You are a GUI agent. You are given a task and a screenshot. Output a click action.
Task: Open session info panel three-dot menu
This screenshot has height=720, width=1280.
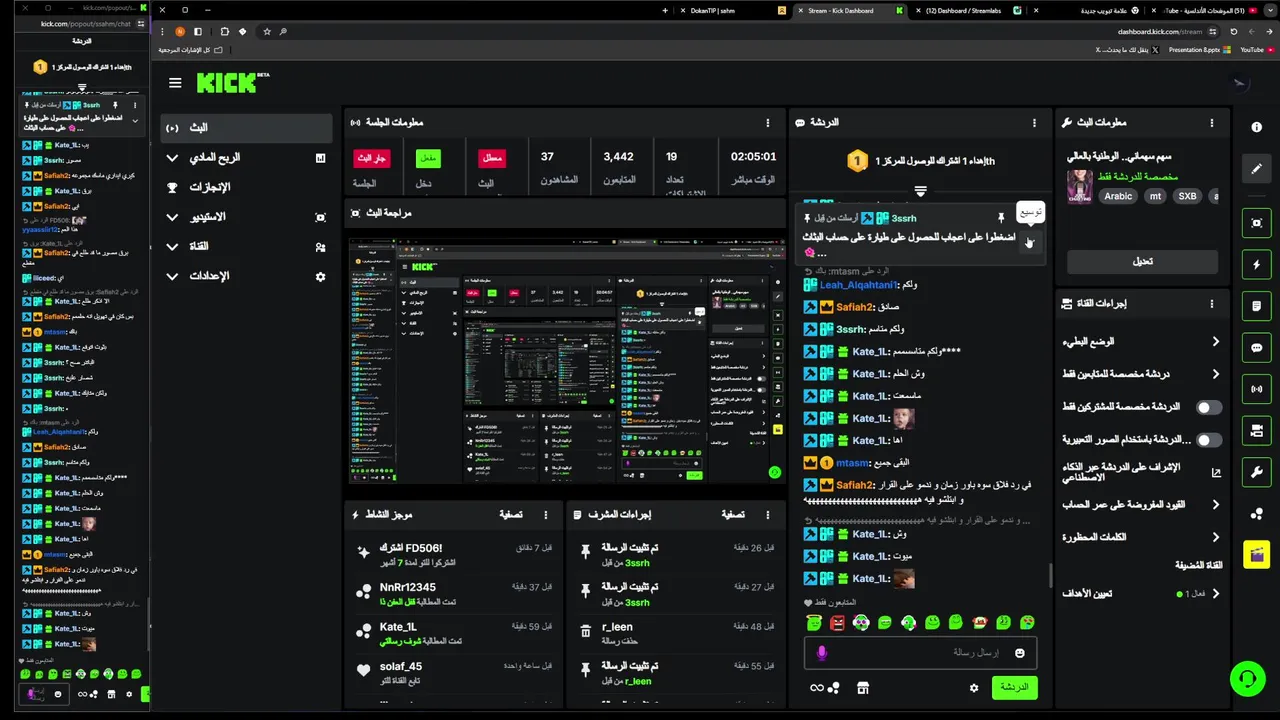(768, 123)
